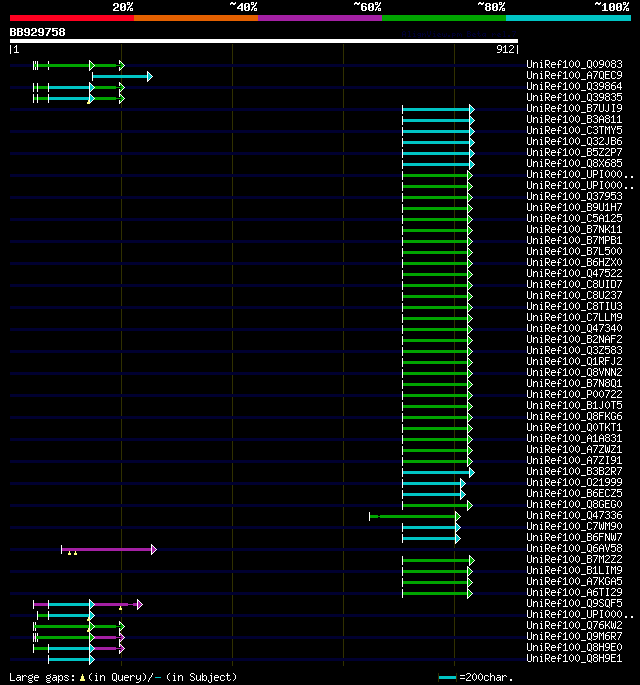640x685 pixels.
Task: Click the purple ~60% legend segment
Action: [x=320, y=18]
